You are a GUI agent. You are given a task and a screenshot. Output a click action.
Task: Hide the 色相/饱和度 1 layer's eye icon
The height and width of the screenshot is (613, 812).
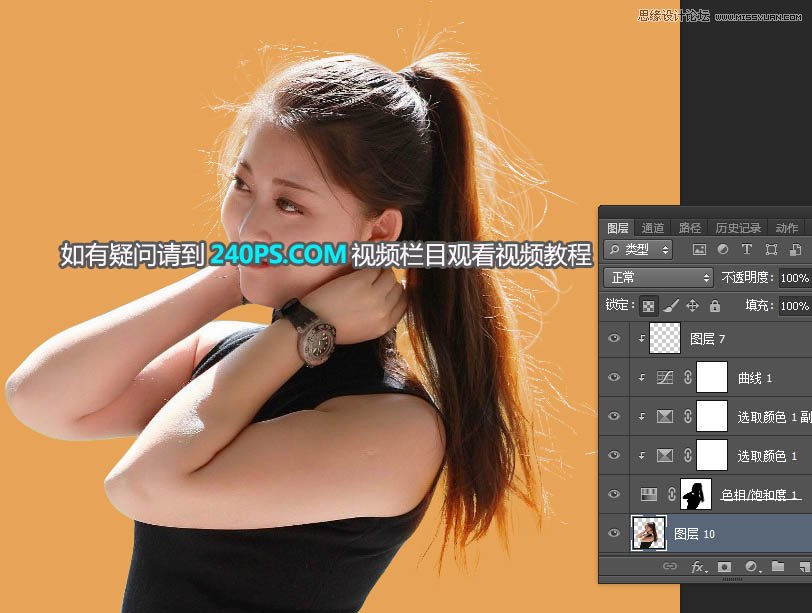(x=614, y=494)
